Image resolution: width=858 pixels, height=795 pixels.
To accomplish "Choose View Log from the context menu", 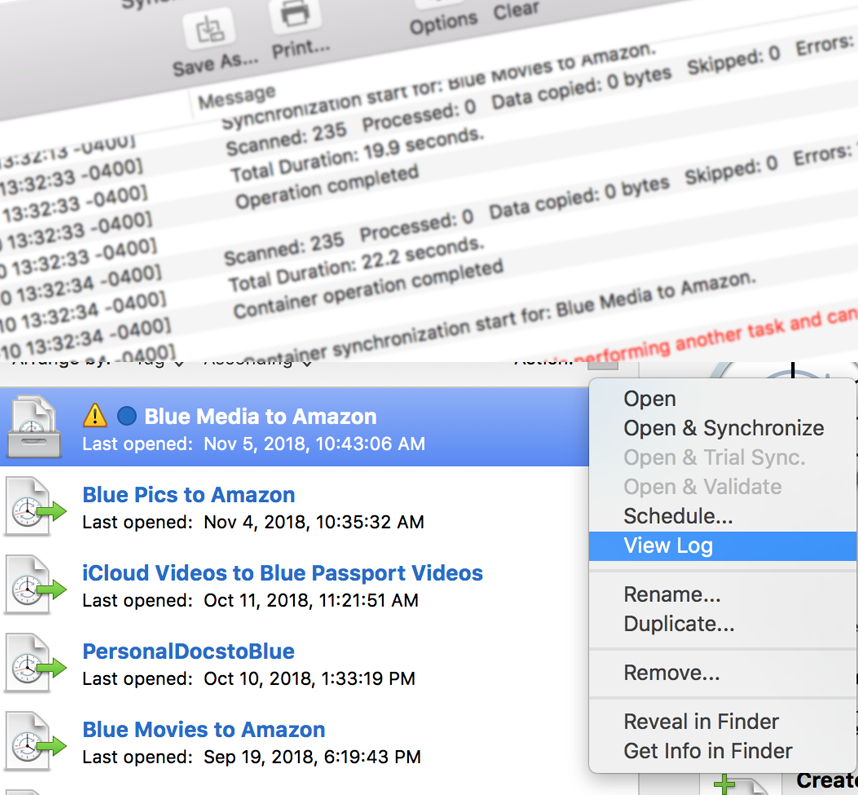I will pos(722,546).
